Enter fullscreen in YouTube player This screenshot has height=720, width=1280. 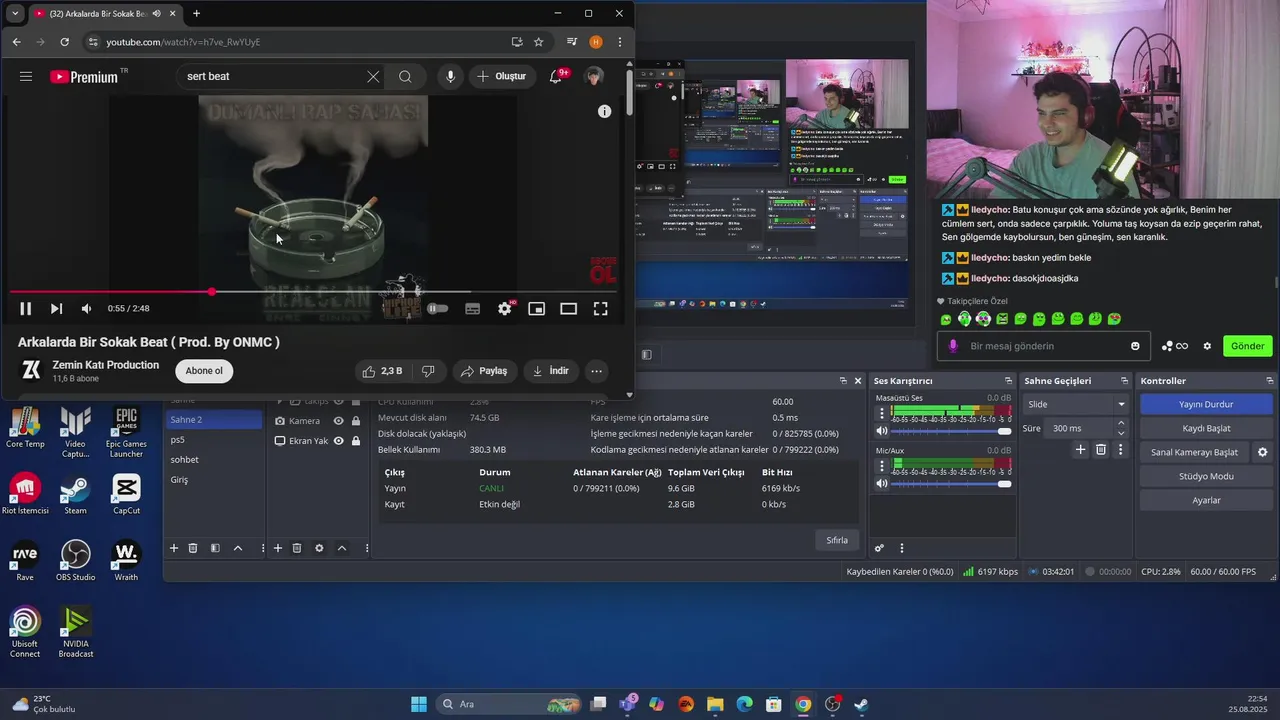(601, 309)
